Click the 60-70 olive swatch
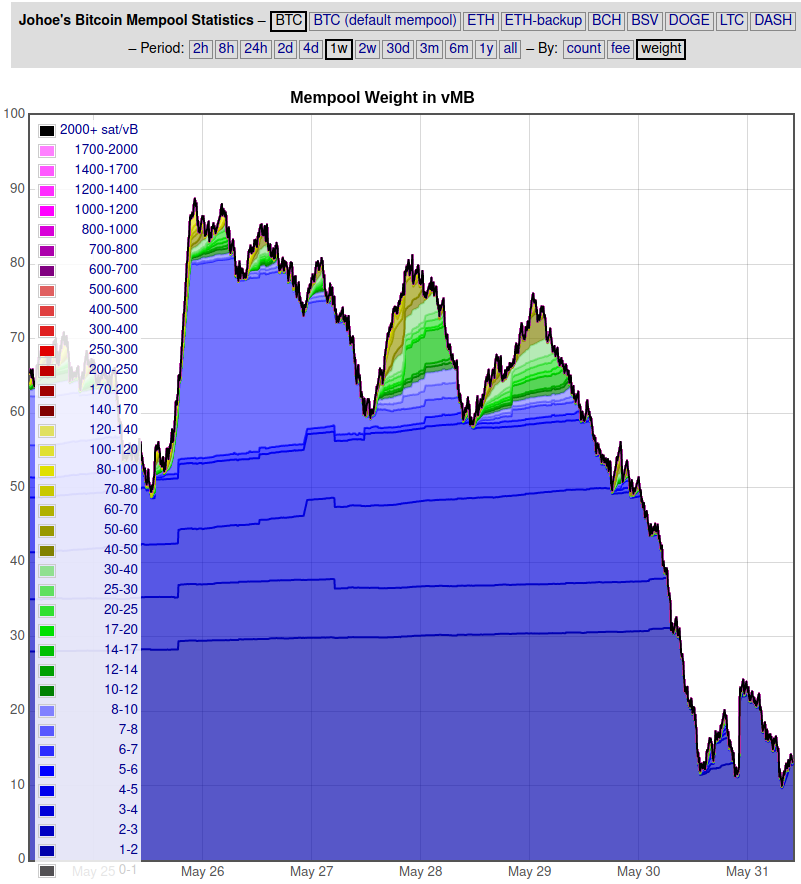 (47, 511)
